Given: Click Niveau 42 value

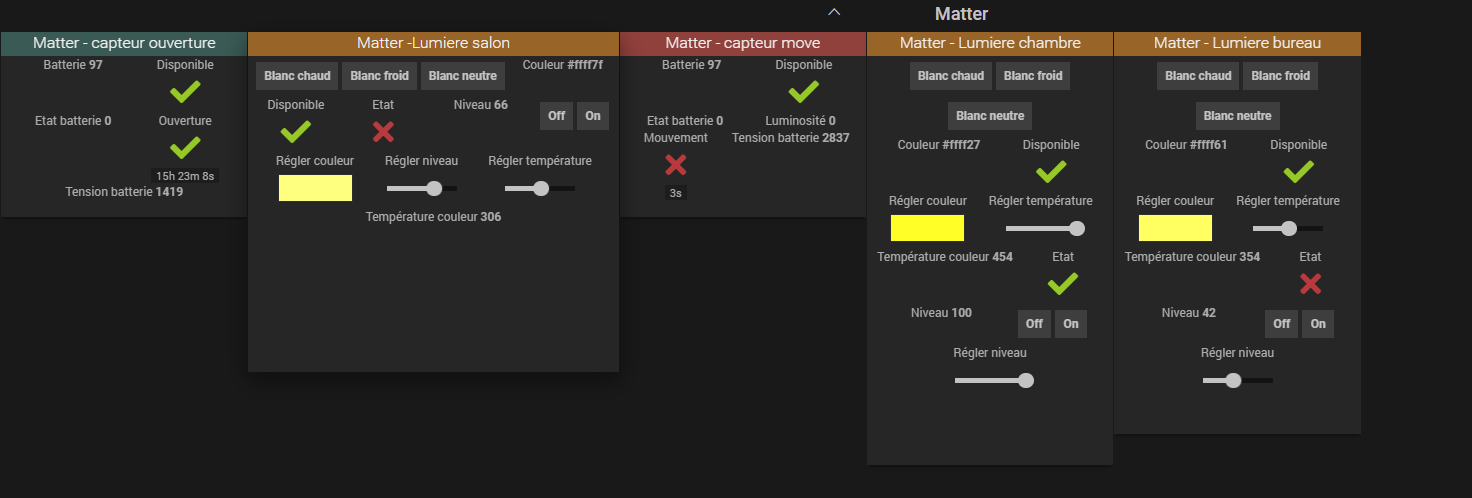Looking at the screenshot, I should click(x=1189, y=313).
